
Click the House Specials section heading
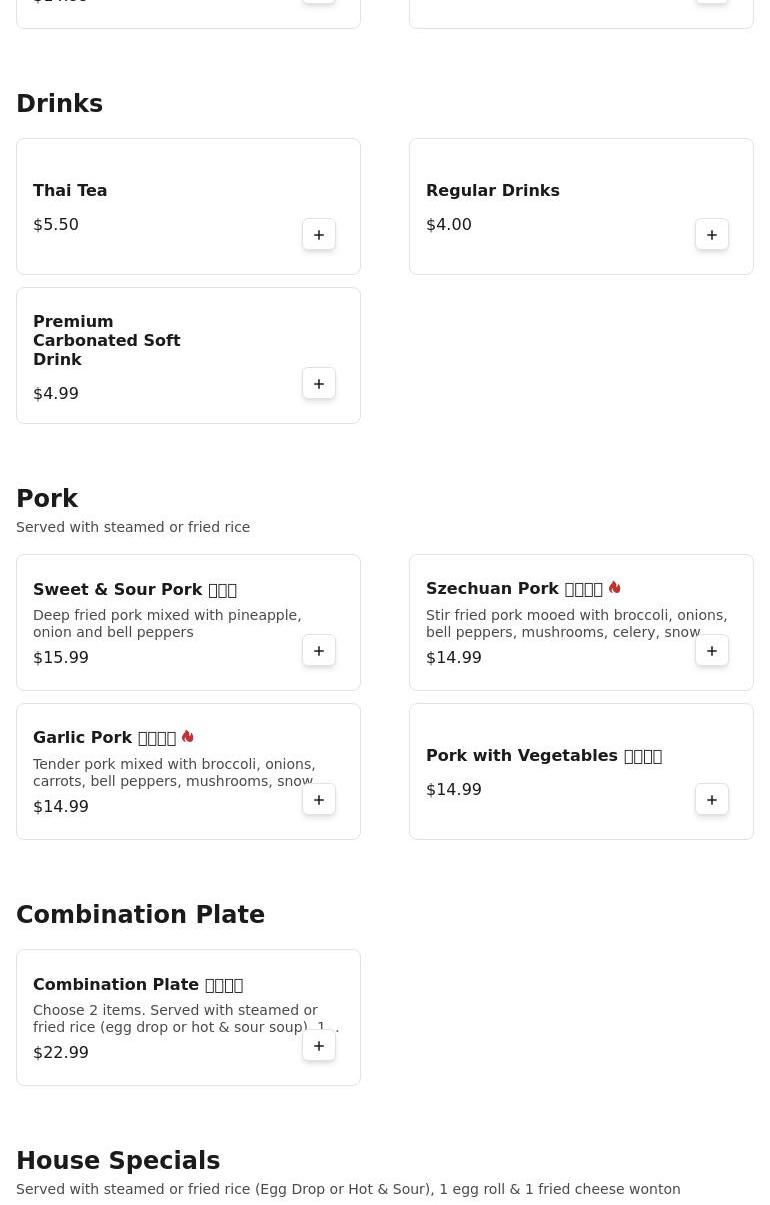118,1161
